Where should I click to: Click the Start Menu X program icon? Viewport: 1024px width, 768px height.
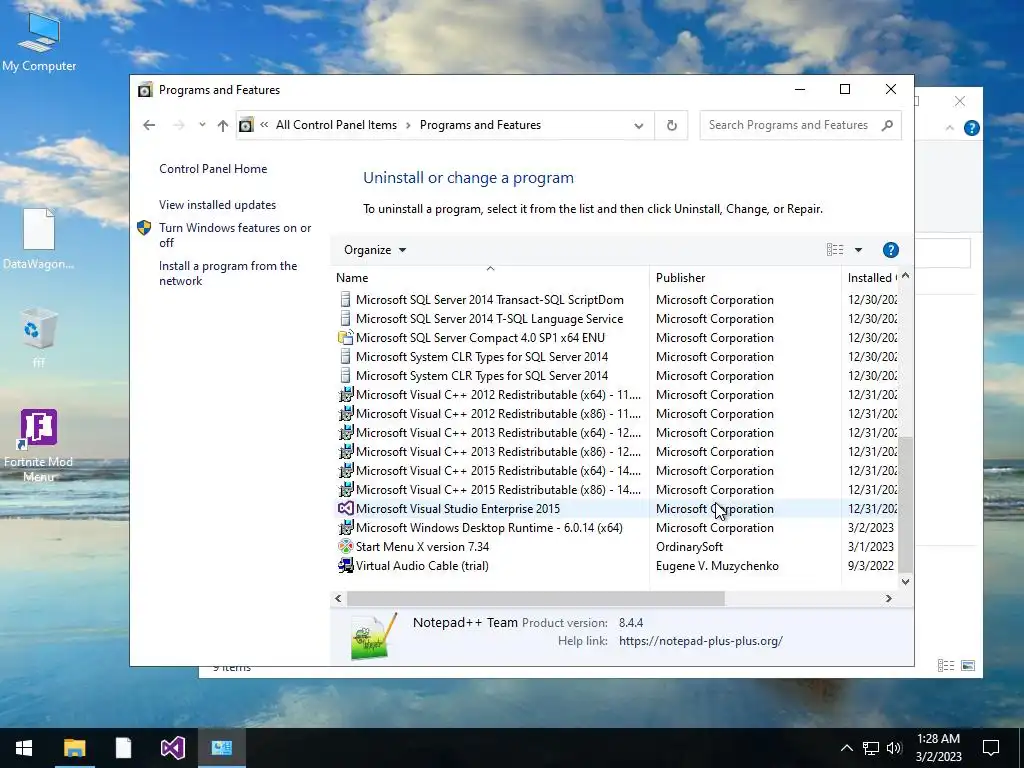tap(345, 546)
